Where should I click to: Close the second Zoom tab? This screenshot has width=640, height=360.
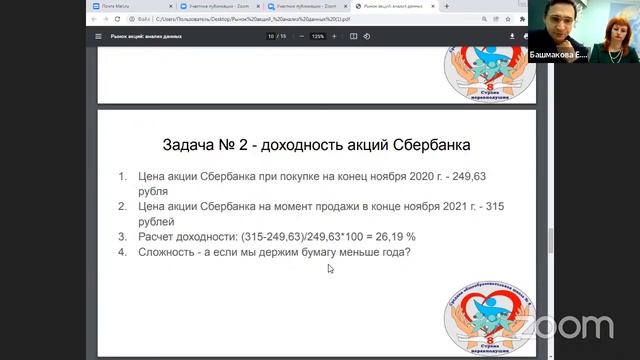tap(346, 6)
